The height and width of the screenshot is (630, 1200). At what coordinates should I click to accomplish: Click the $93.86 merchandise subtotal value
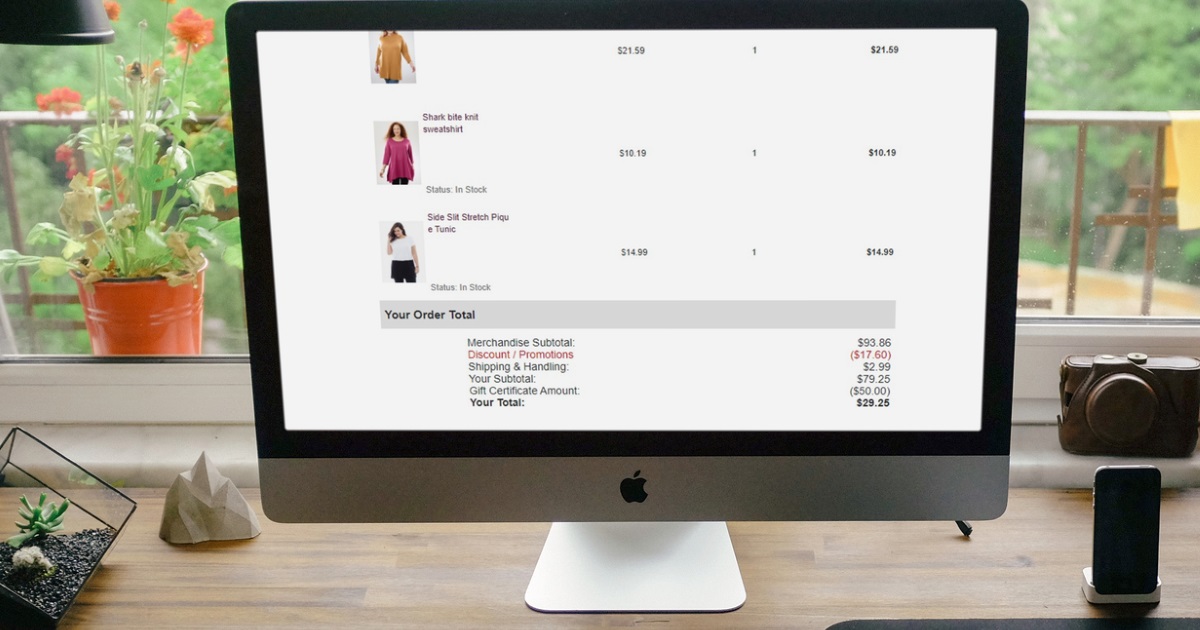[873, 343]
